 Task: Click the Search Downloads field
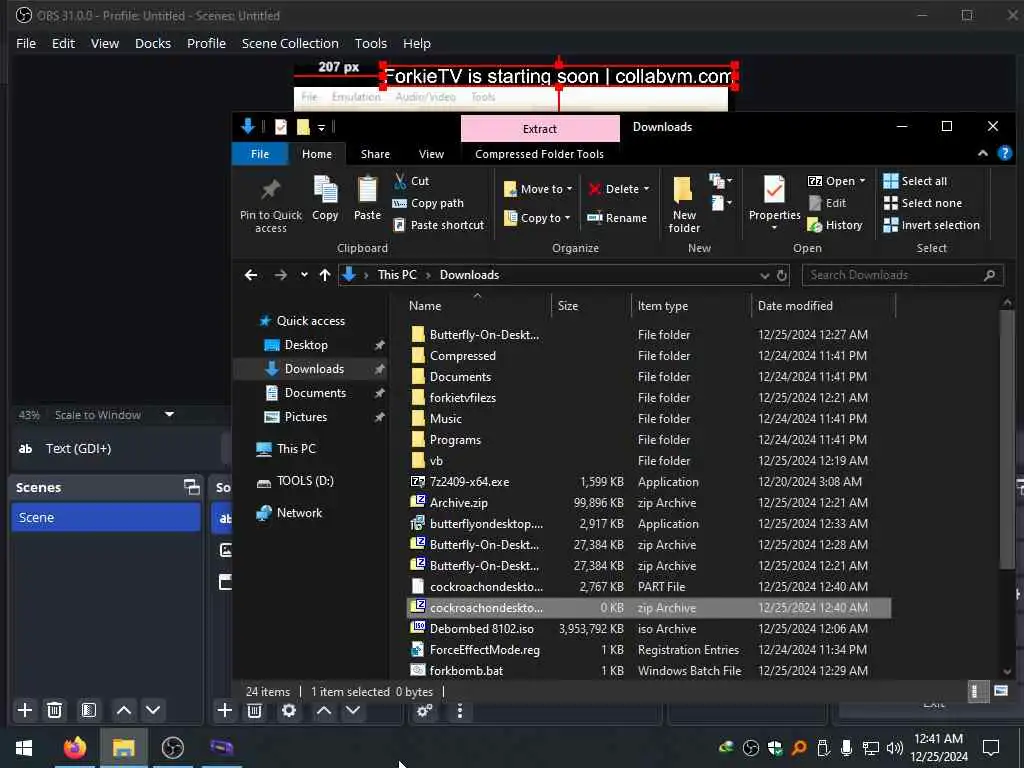902,276
